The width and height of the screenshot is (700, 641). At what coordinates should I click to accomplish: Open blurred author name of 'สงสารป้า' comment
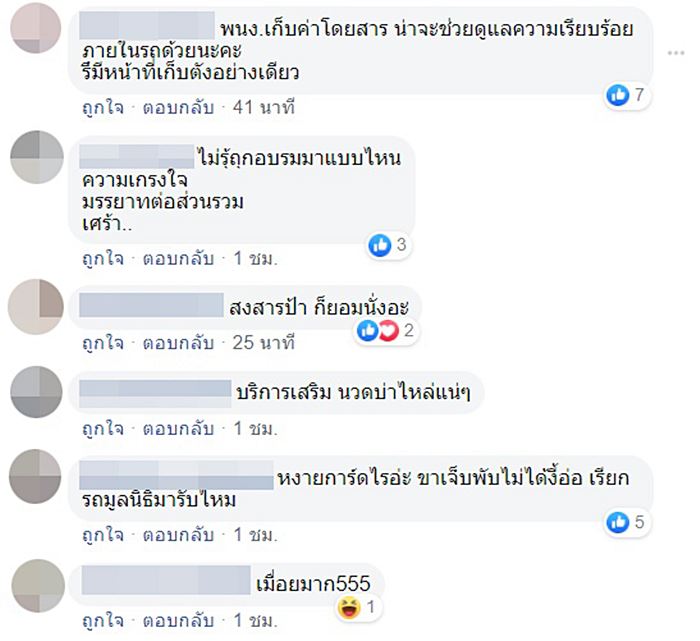(x=151, y=305)
